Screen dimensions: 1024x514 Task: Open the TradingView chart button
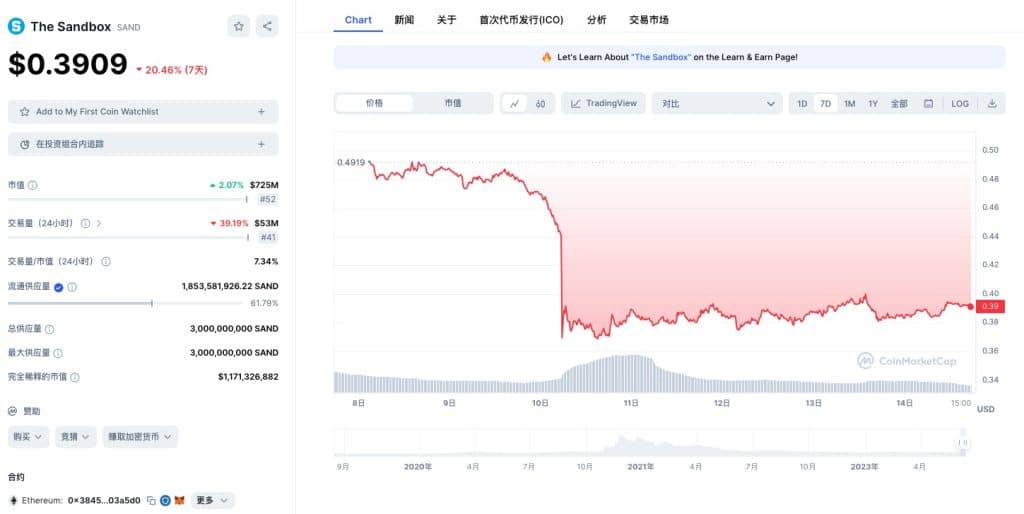(602, 103)
